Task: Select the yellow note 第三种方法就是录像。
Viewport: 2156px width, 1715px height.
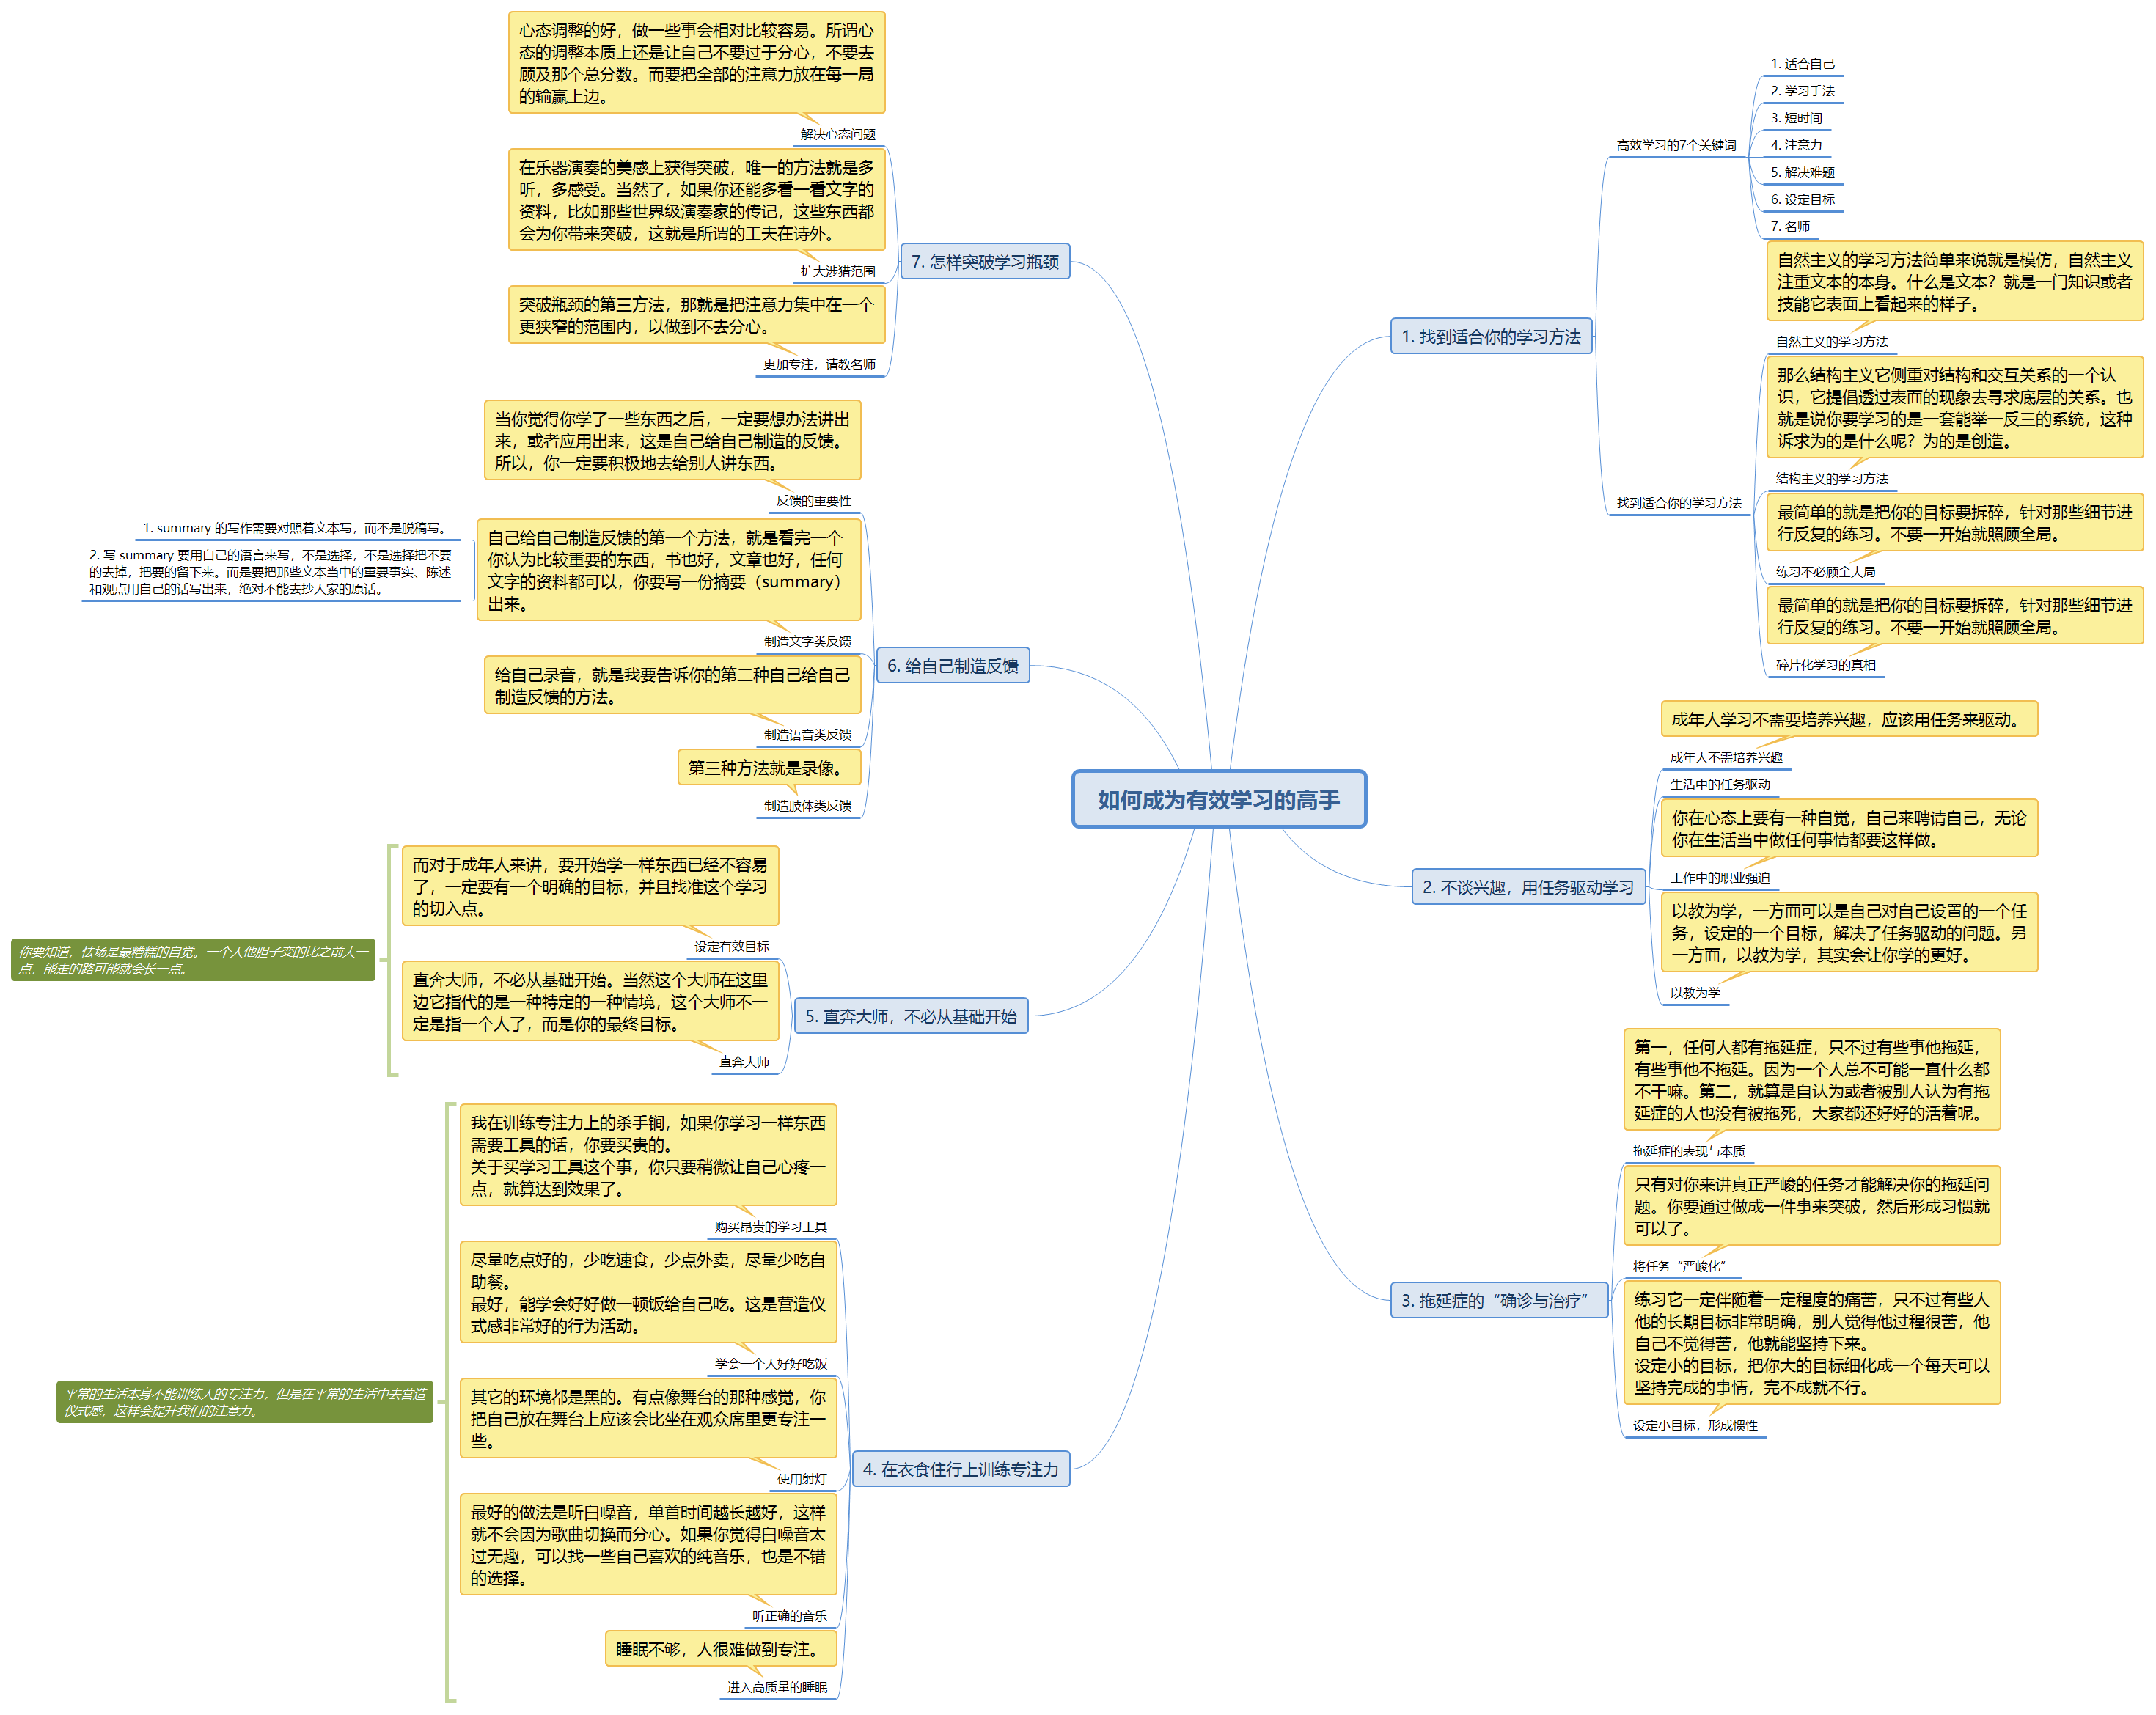Action: (768, 768)
